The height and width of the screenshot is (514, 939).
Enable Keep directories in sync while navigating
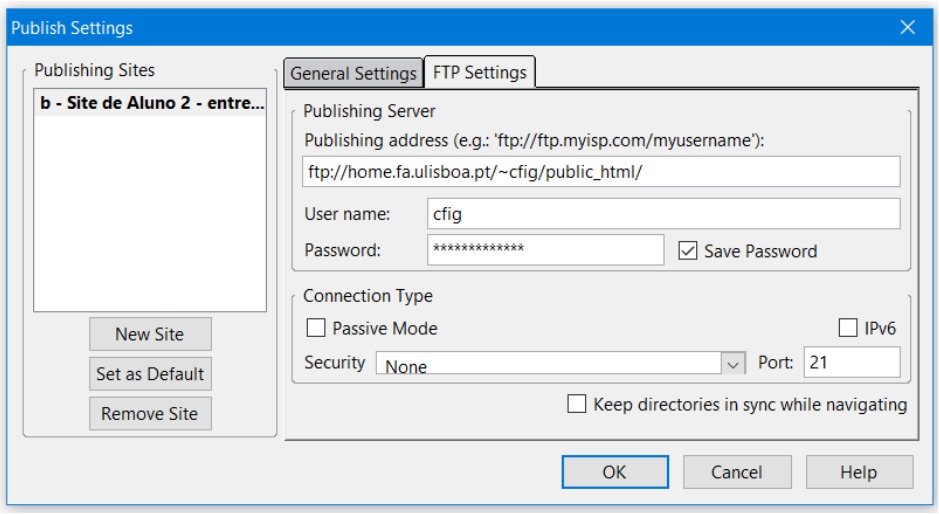(576, 405)
